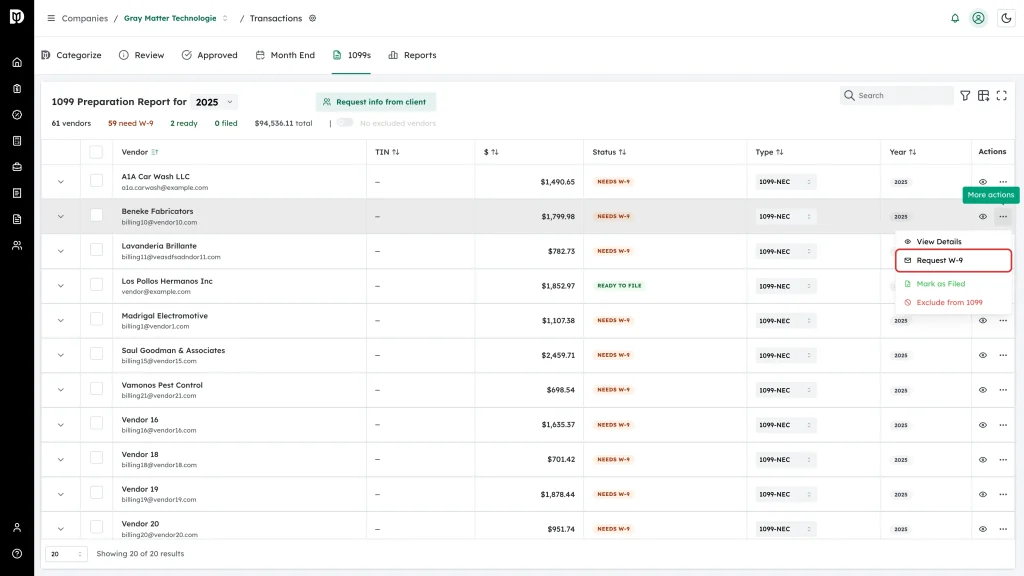Open table column layout settings icon
The image size is (1024, 576).
(984, 96)
